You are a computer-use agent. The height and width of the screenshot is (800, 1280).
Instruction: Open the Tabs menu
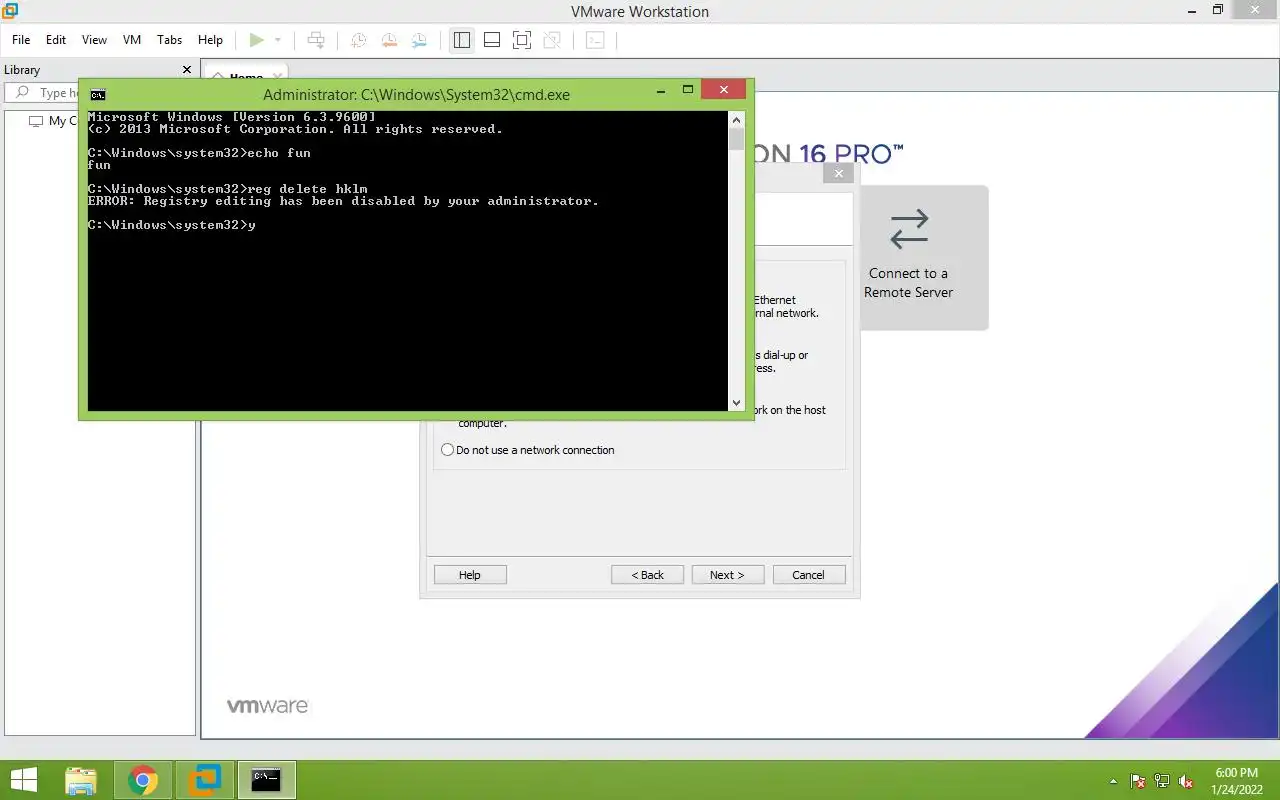170,40
